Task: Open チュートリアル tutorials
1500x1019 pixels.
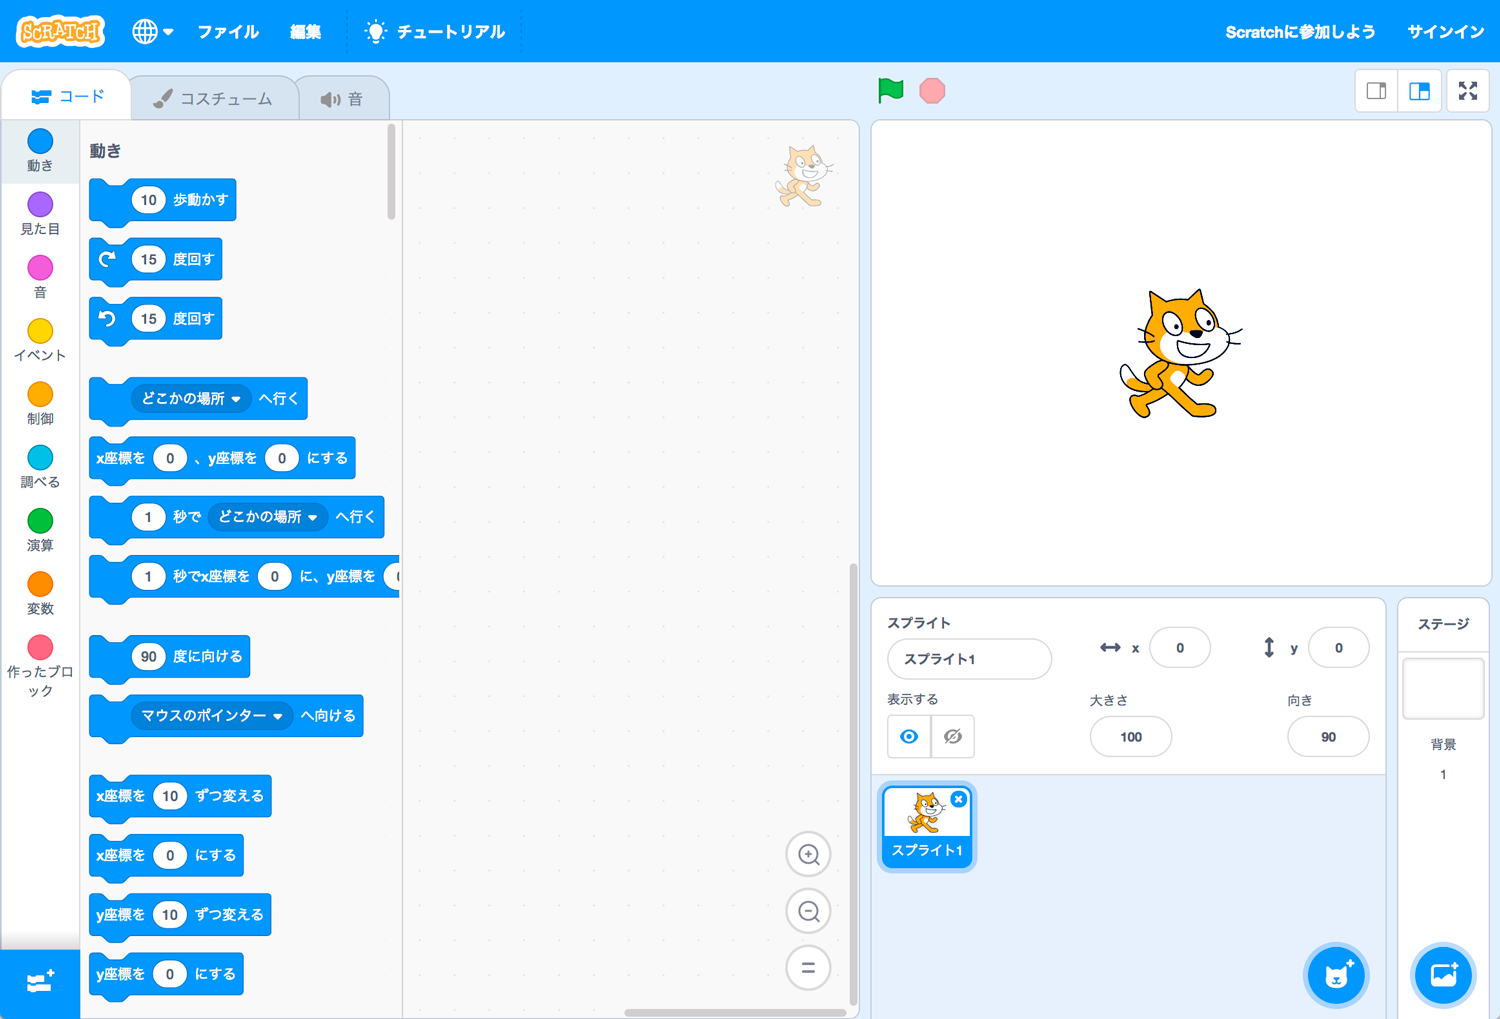Action: 435,31
